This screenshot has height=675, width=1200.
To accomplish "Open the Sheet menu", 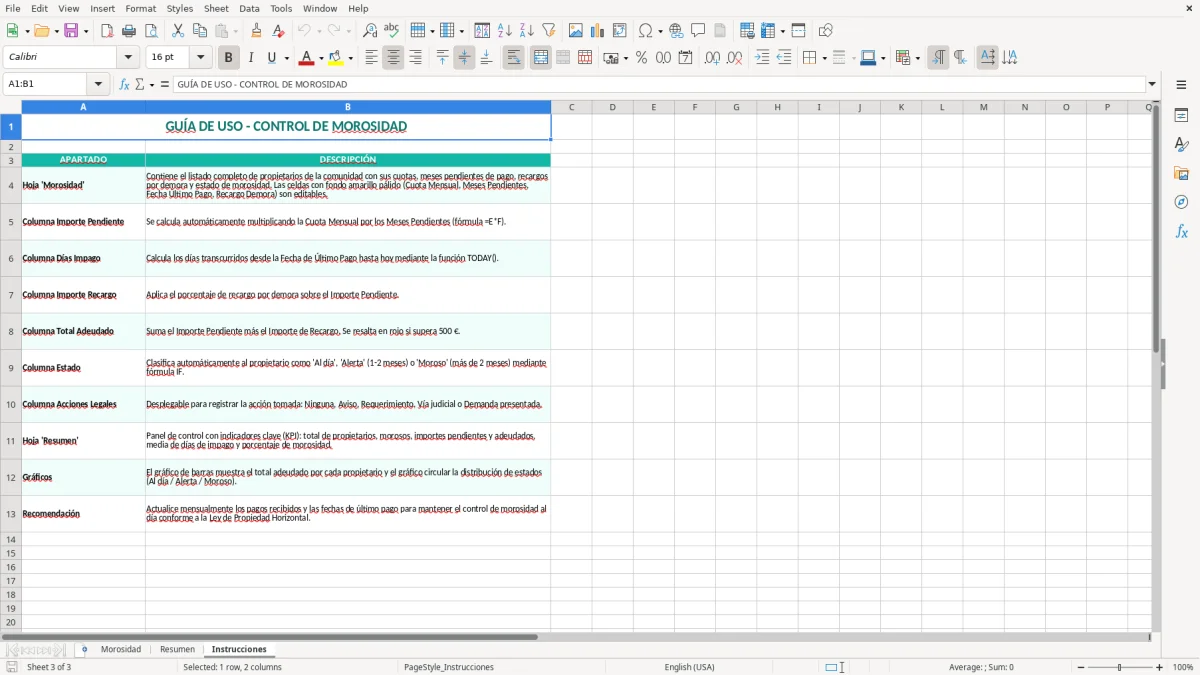I will (216, 8).
